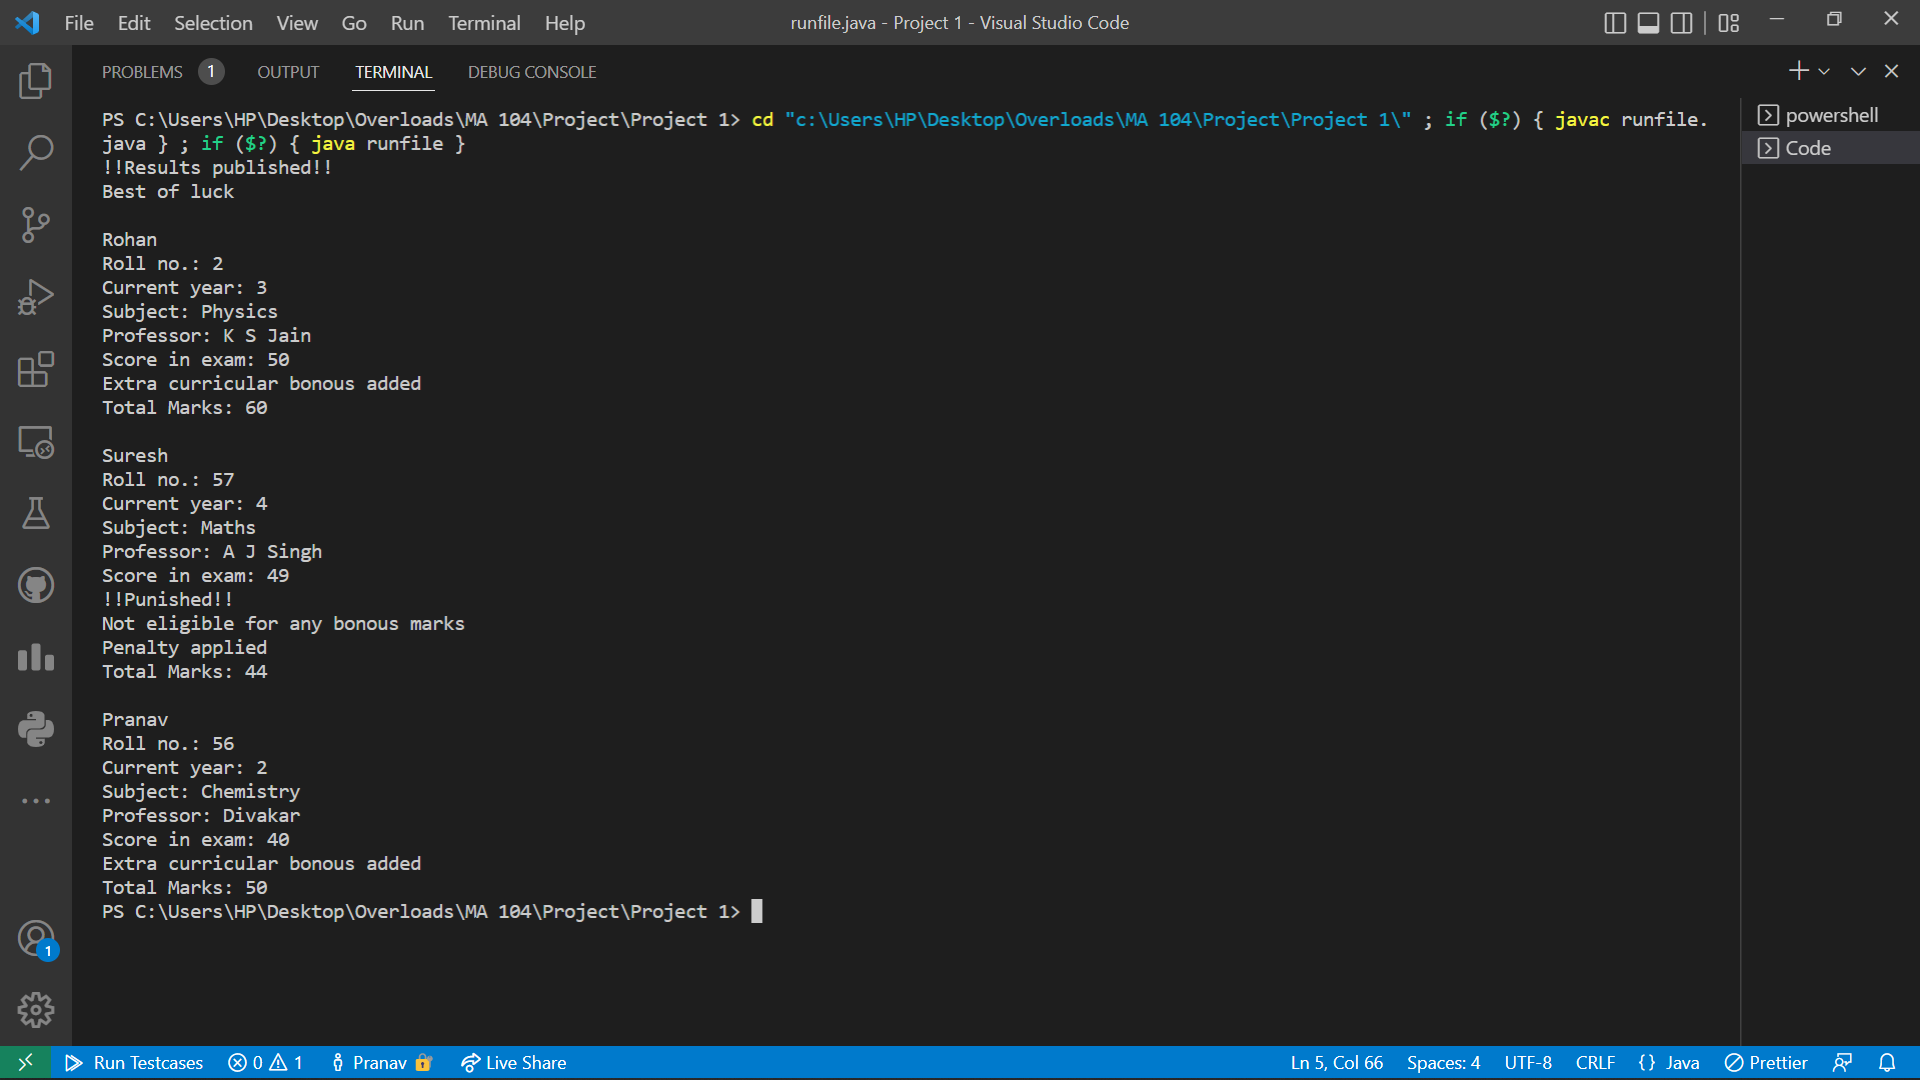Select the Code terminal
This screenshot has width=1920, height=1080.
click(1830, 148)
